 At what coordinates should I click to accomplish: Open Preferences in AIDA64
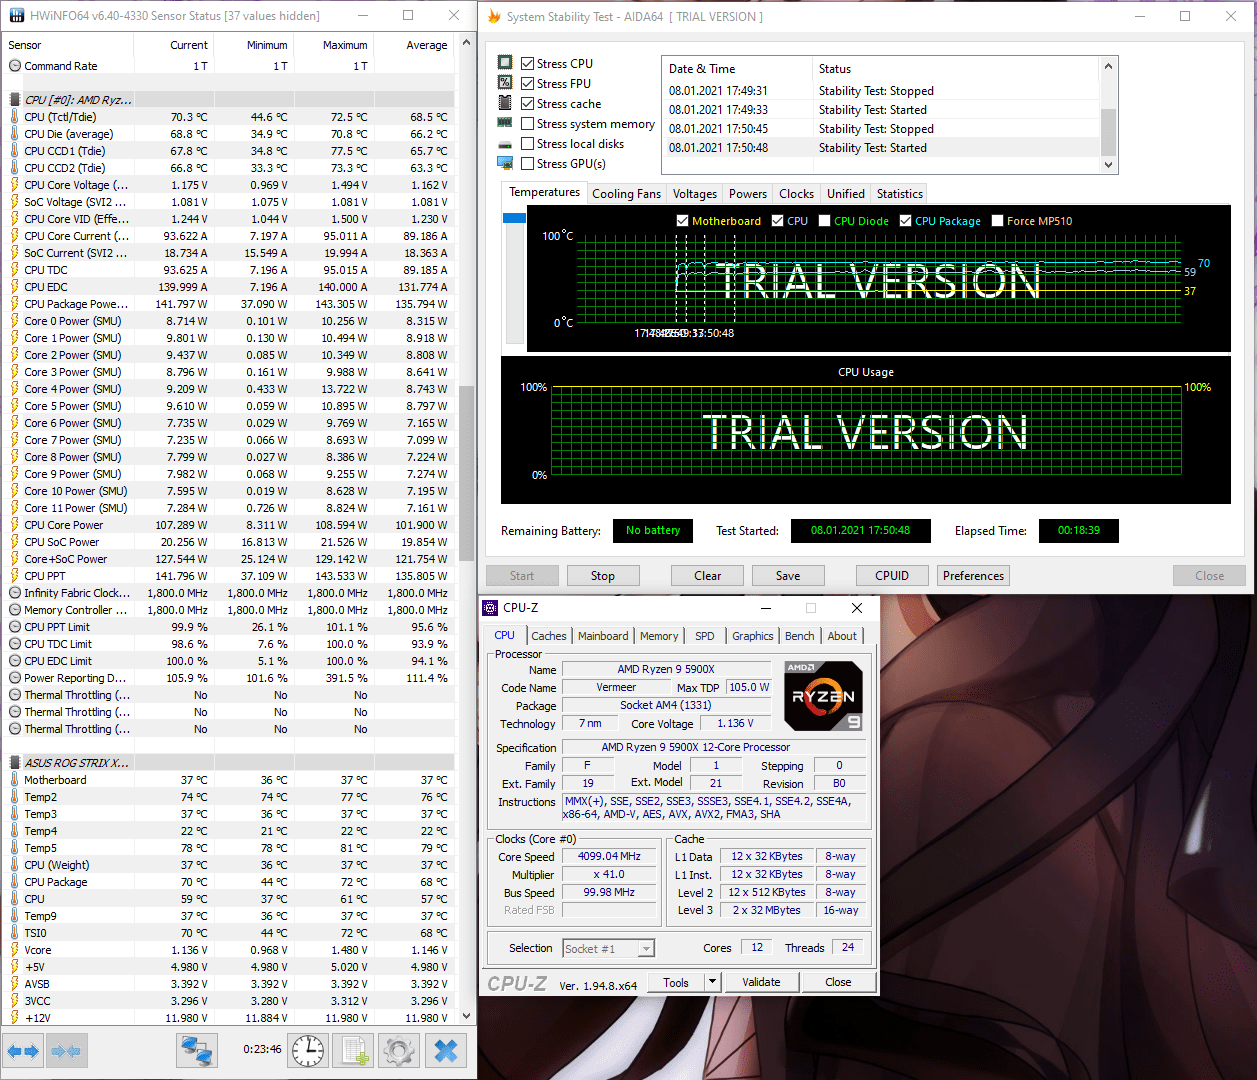[x=973, y=576]
